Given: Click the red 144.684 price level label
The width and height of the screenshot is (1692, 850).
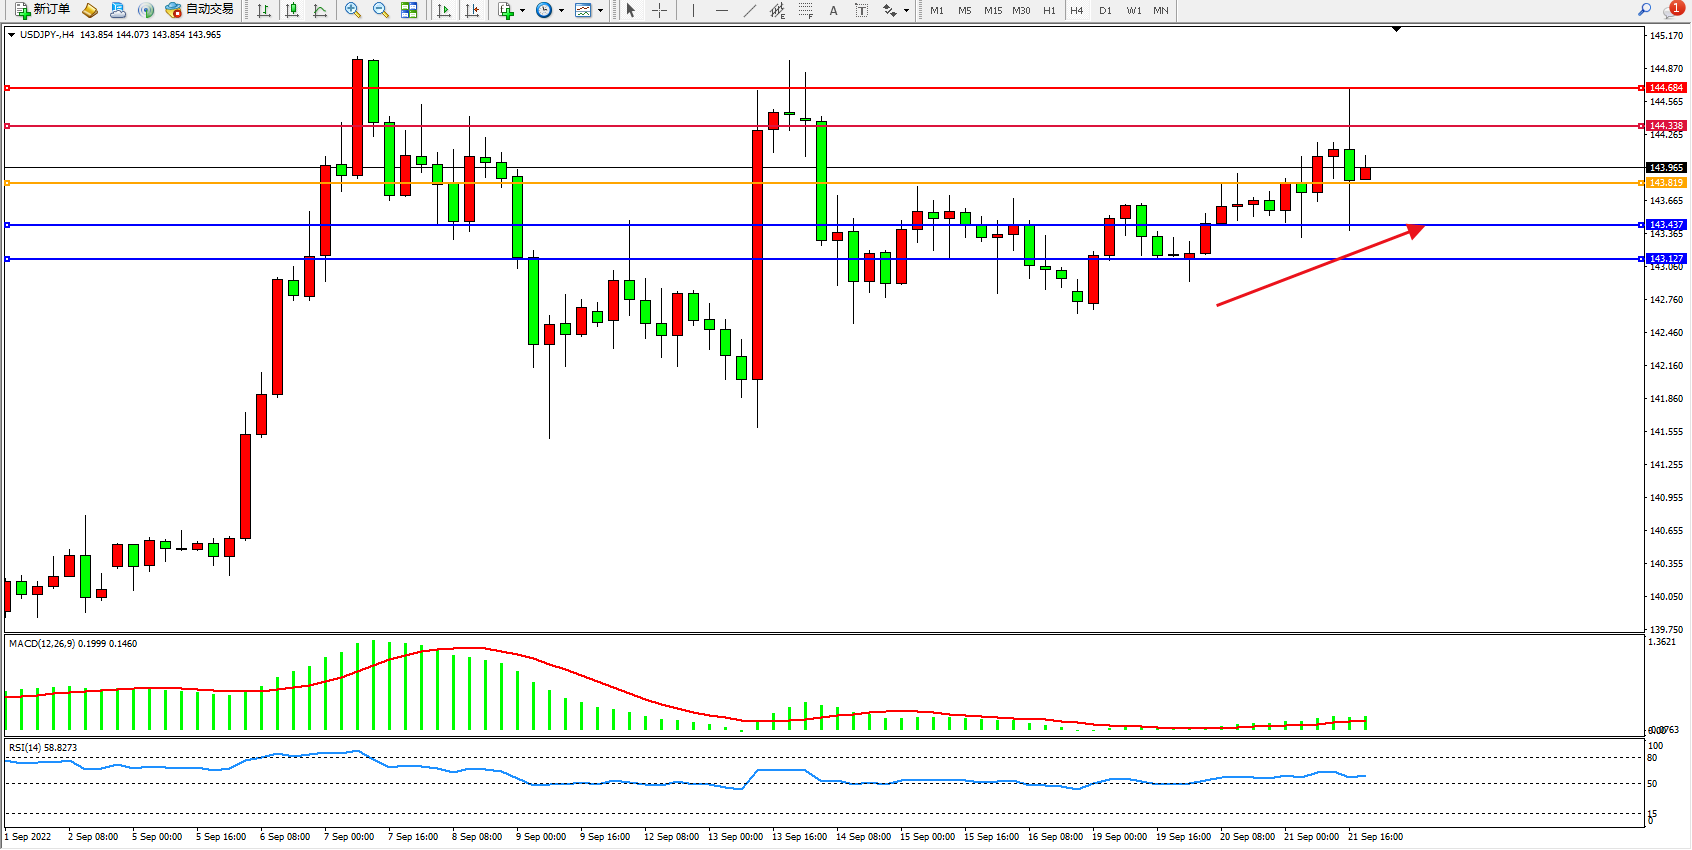Looking at the screenshot, I should pyautogui.click(x=1666, y=88).
